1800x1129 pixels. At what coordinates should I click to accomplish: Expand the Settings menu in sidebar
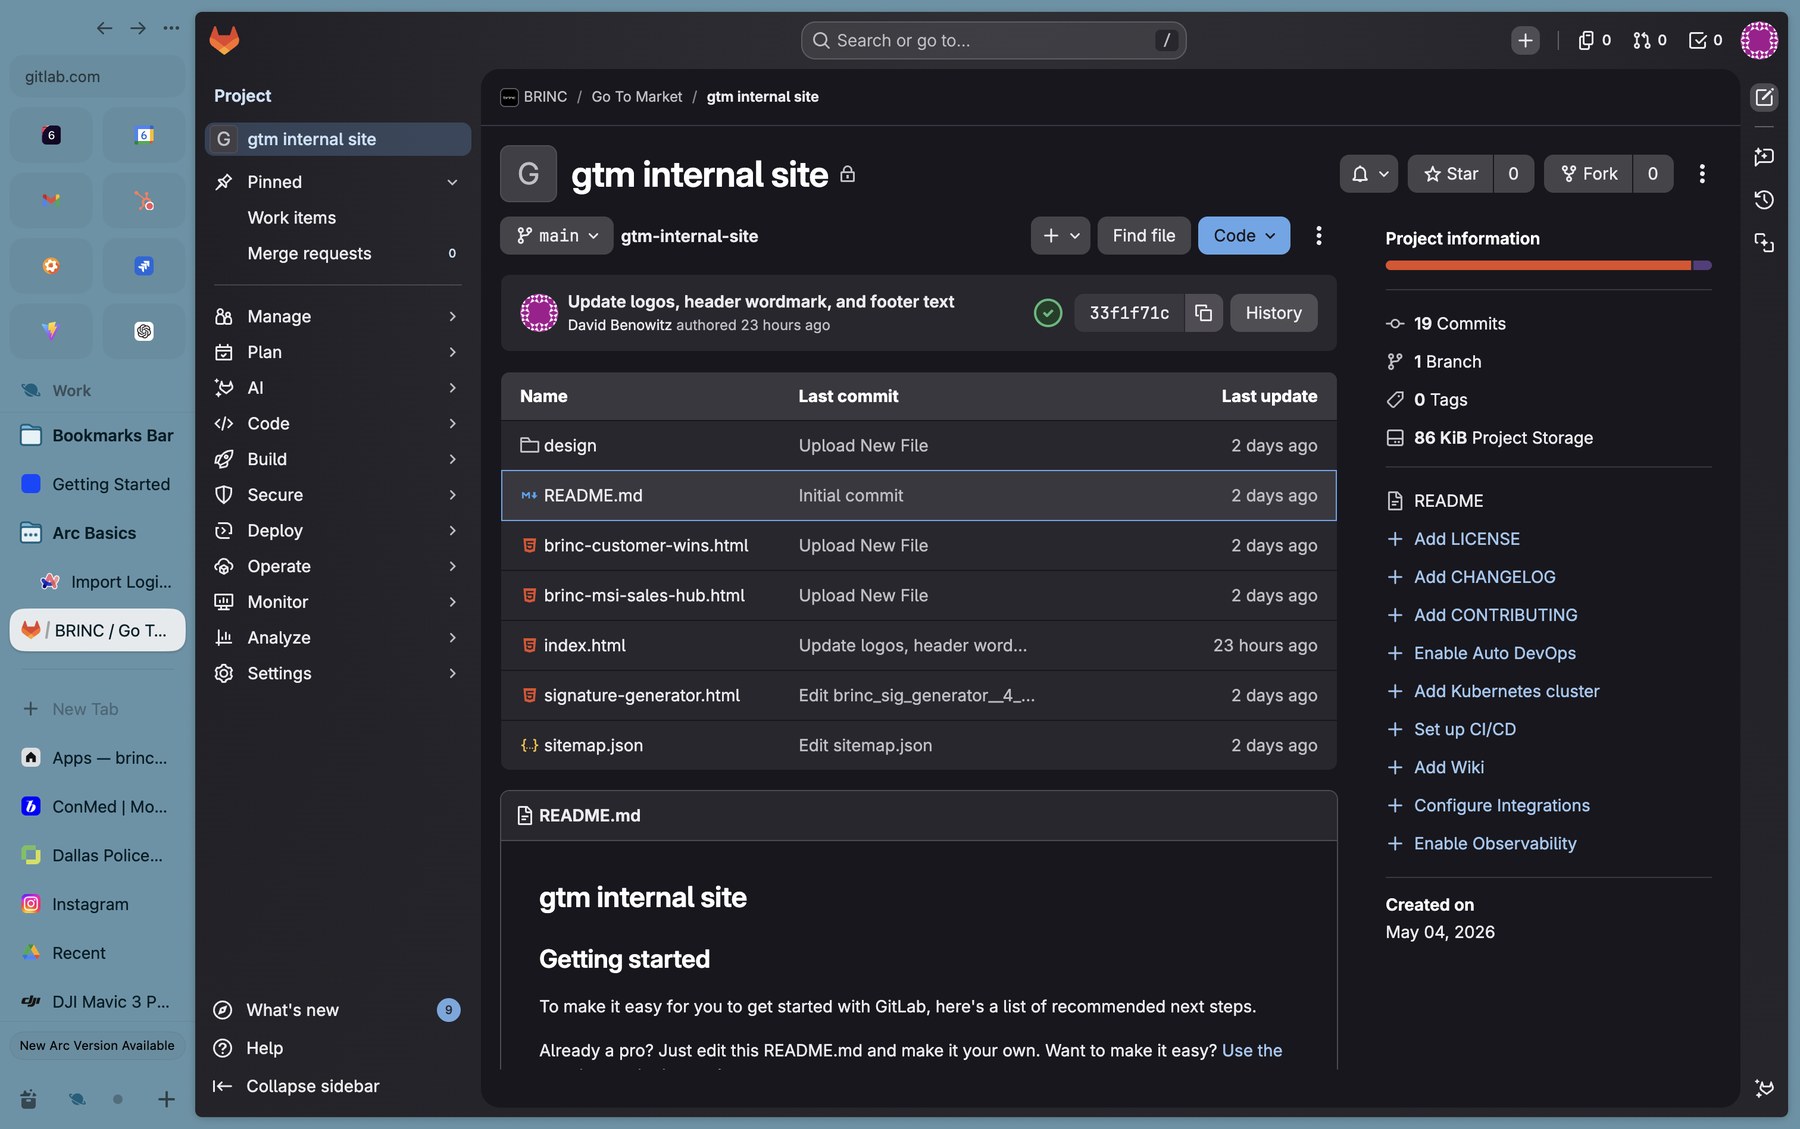(337, 673)
